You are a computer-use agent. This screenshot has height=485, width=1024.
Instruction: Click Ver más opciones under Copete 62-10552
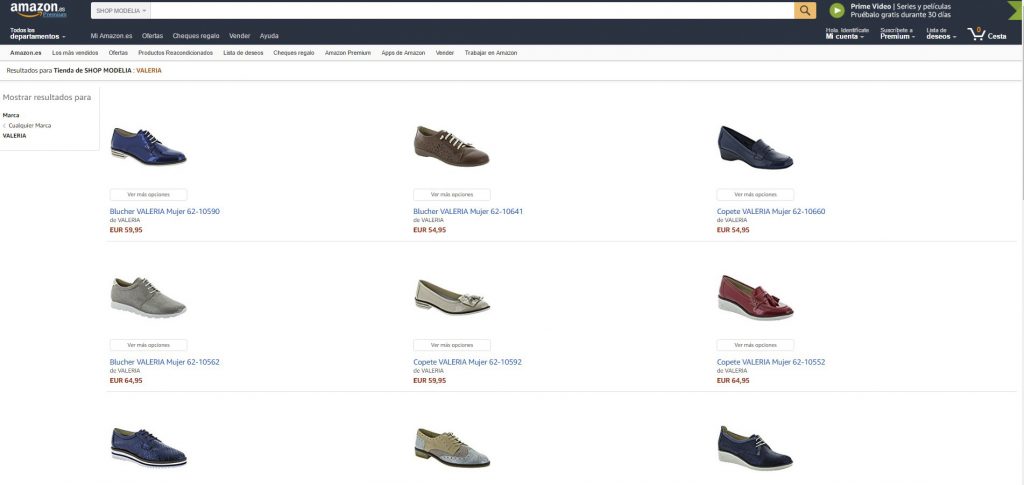click(x=756, y=345)
